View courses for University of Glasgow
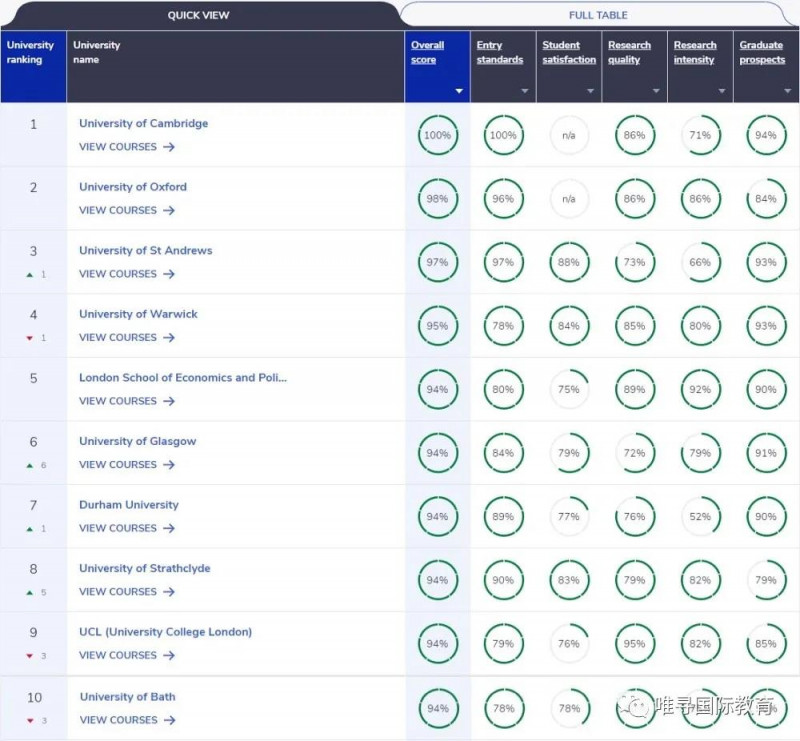This screenshot has height=741, width=800. click(x=127, y=464)
